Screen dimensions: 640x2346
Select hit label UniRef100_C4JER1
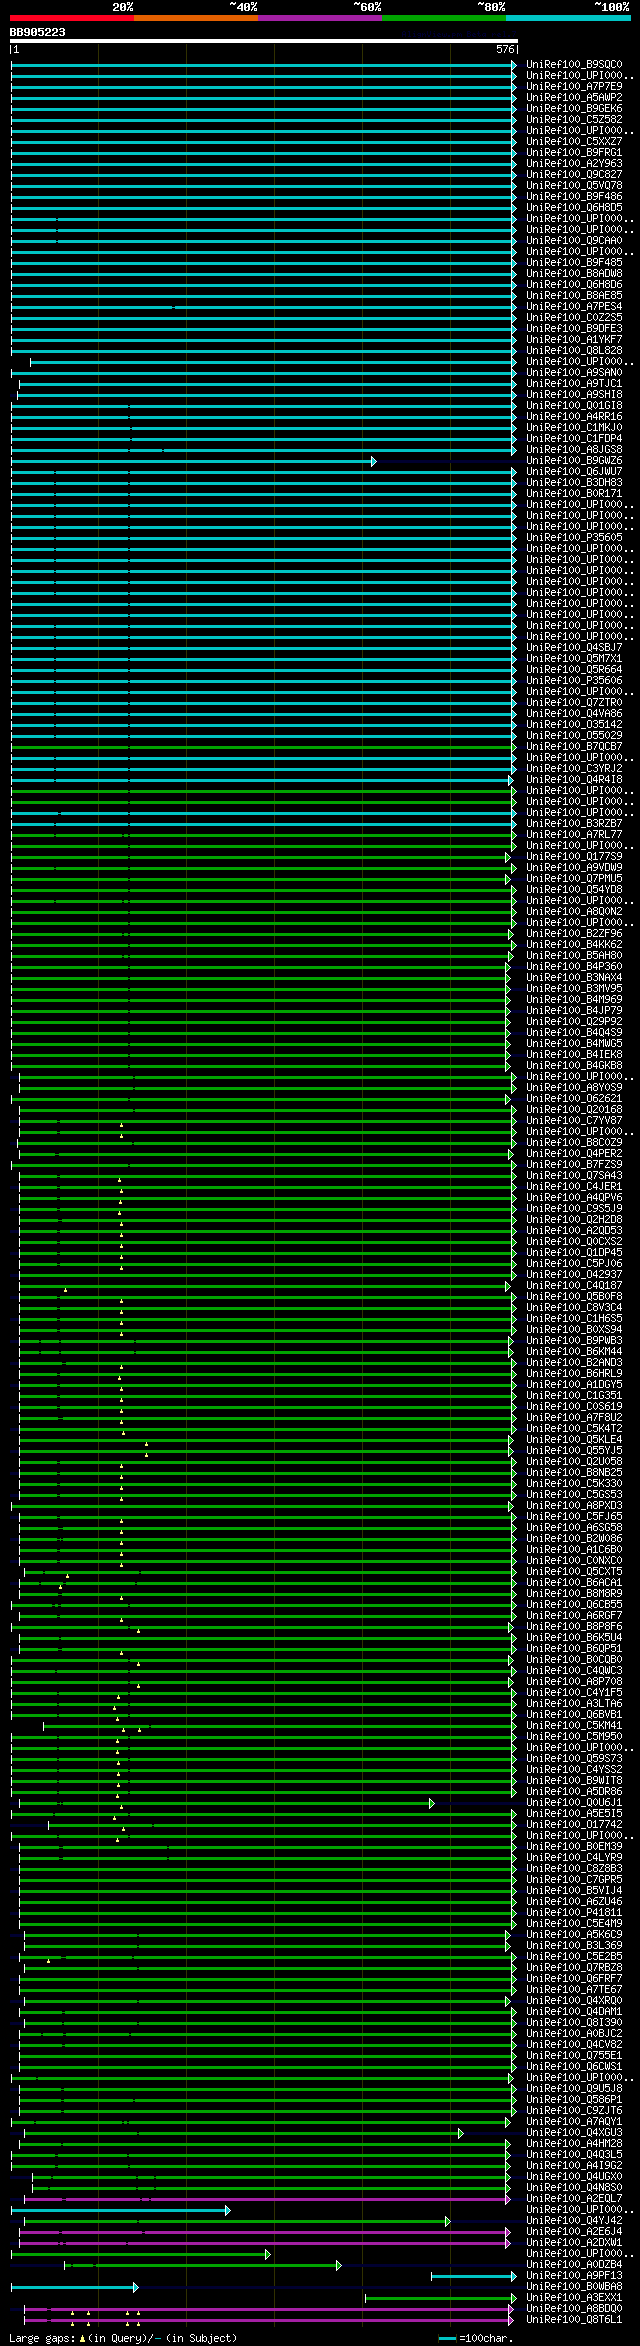point(574,1186)
